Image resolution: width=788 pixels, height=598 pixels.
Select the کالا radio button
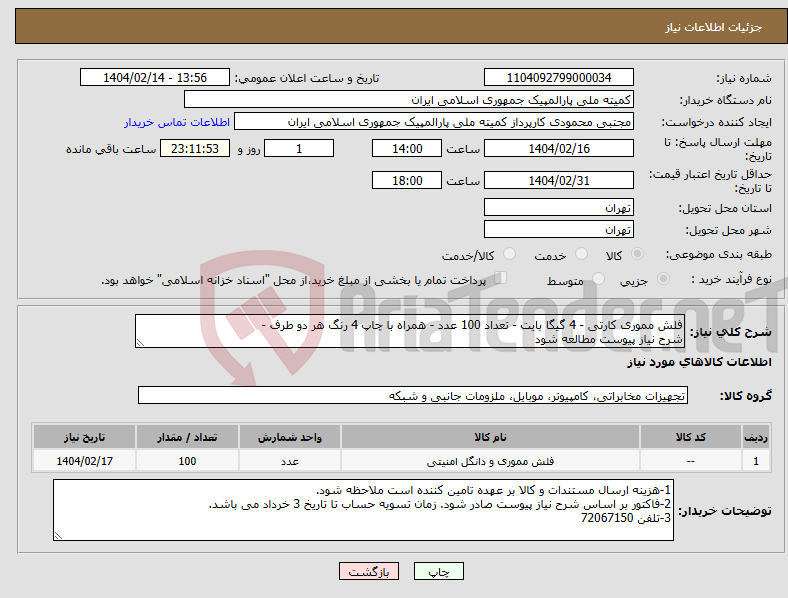tap(637, 254)
